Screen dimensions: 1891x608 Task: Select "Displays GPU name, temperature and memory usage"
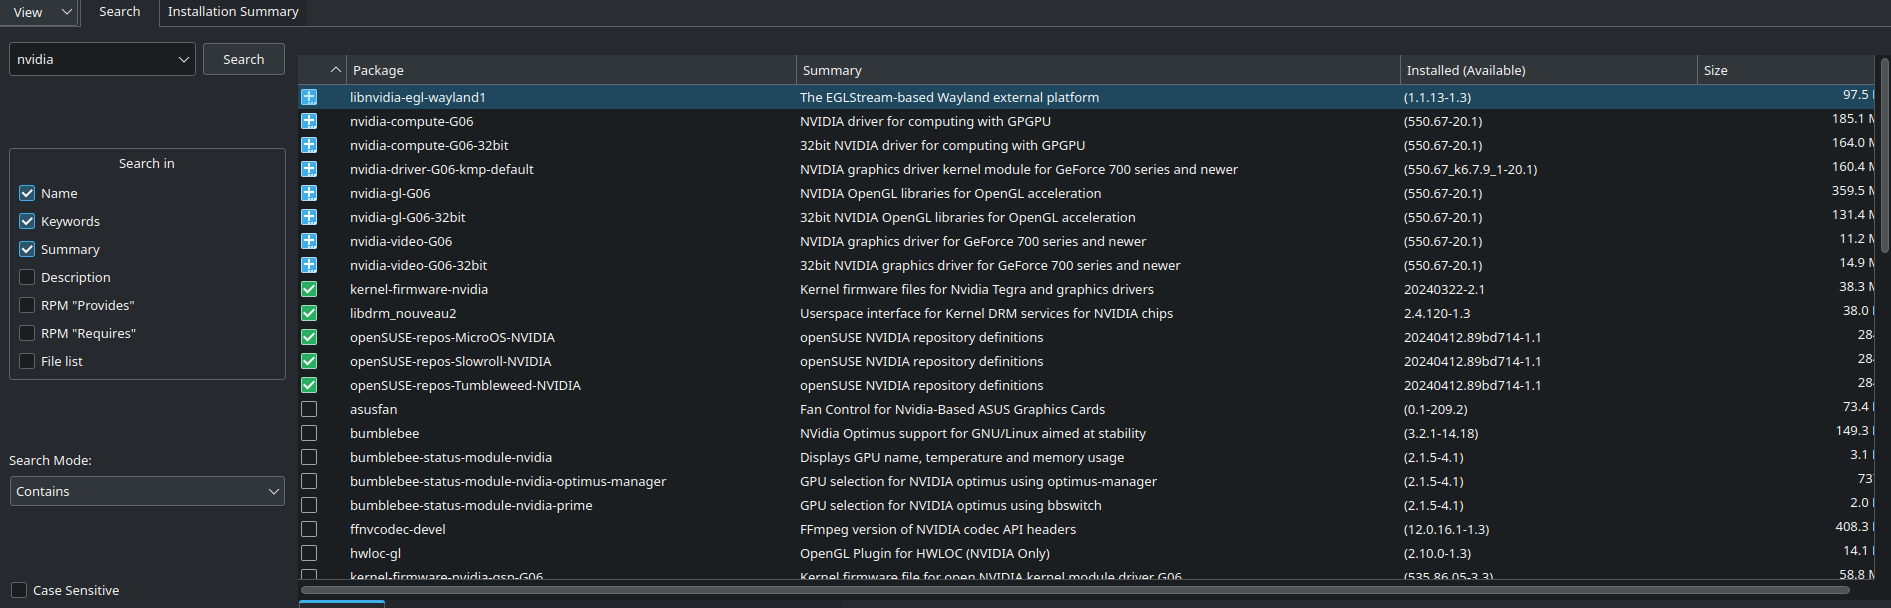coord(962,457)
